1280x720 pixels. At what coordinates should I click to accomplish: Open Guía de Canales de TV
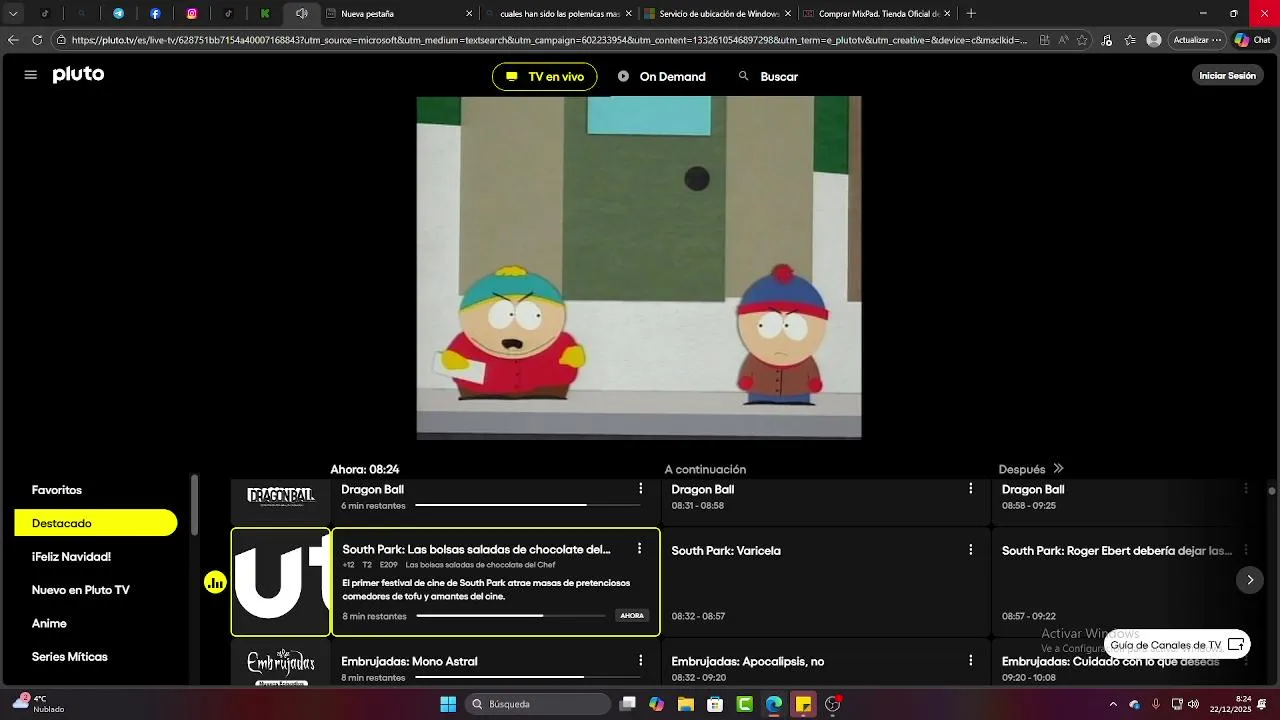tap(1177, 645)
